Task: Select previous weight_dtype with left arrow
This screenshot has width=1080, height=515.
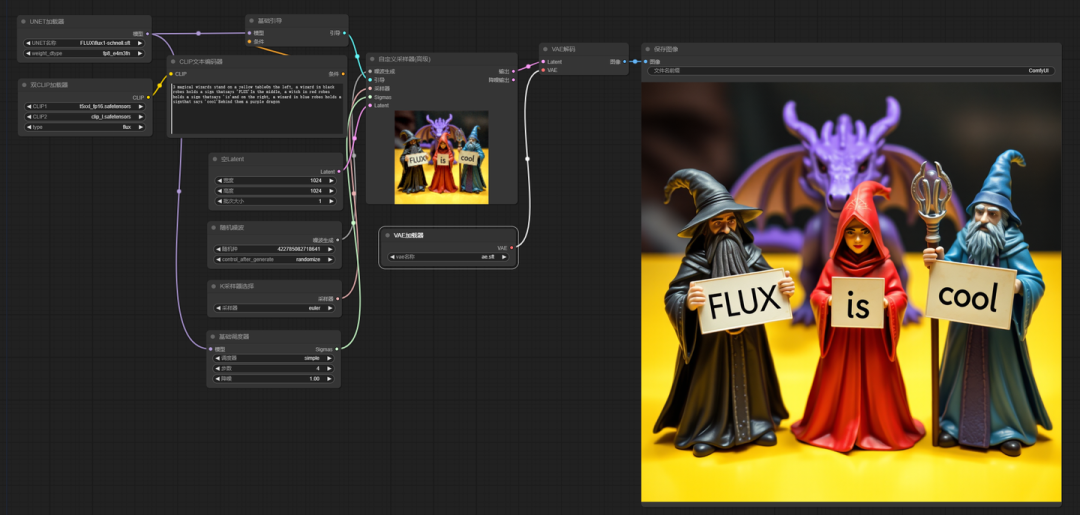Action: (29, 53)
